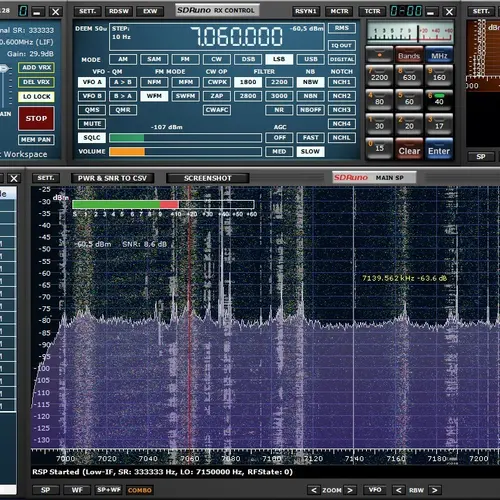Click PWR & SNR TO CSV button
Screen dimensions: 500x500
pos(112,178)
